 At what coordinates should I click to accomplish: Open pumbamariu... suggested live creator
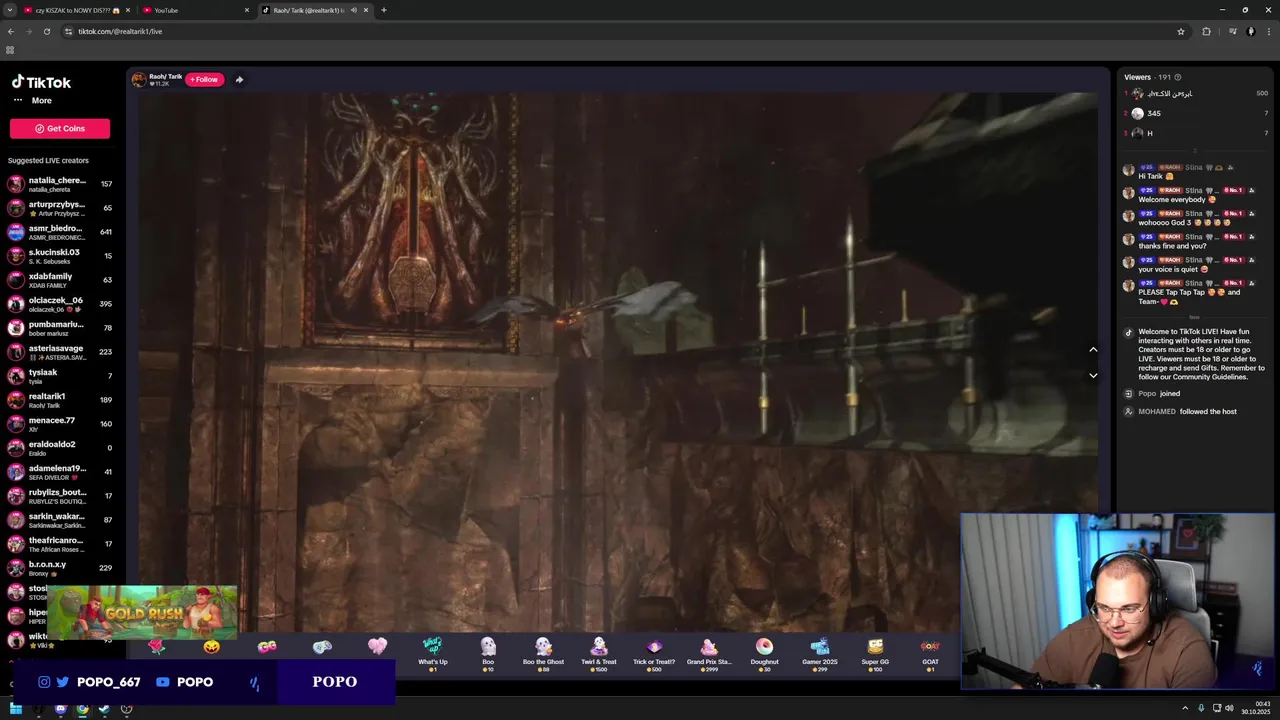pyautogui.click(x=60, y=328)
